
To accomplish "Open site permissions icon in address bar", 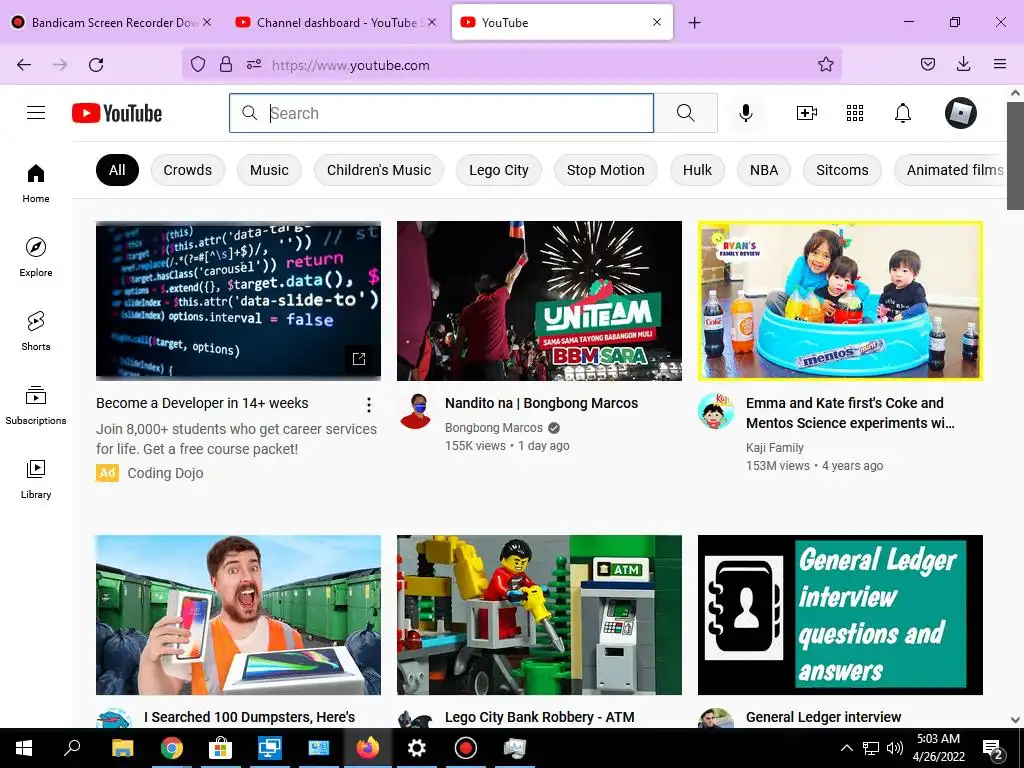I will pos(254,64).
